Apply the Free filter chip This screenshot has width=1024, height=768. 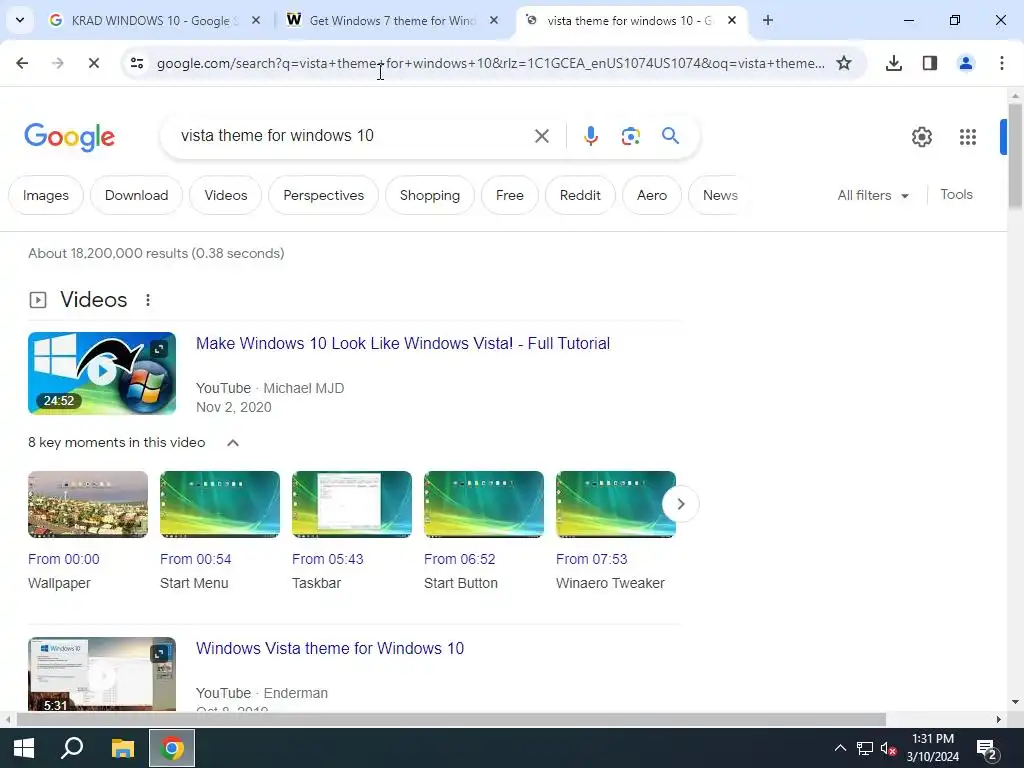click(x=509, y=195)
